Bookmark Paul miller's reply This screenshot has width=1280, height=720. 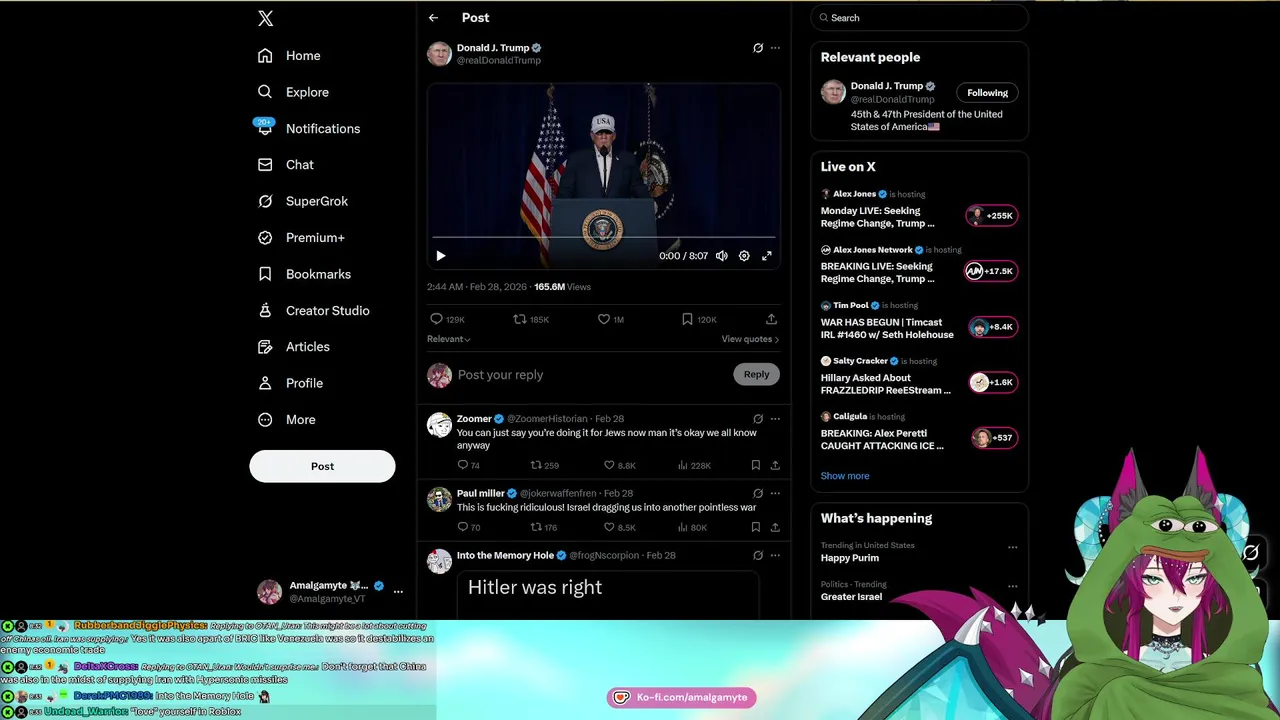tap(756, 527)
